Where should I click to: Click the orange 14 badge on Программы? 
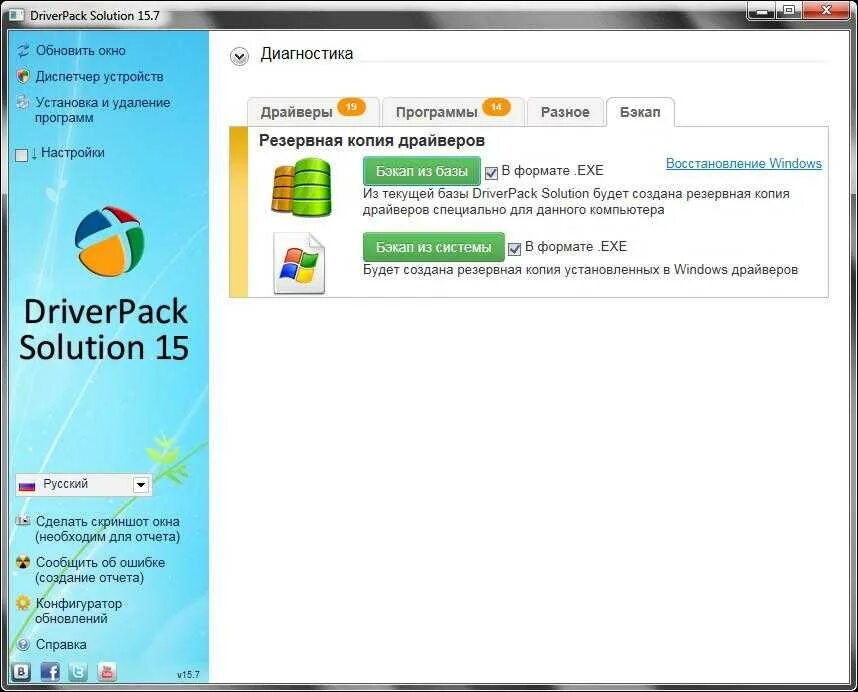496,107
